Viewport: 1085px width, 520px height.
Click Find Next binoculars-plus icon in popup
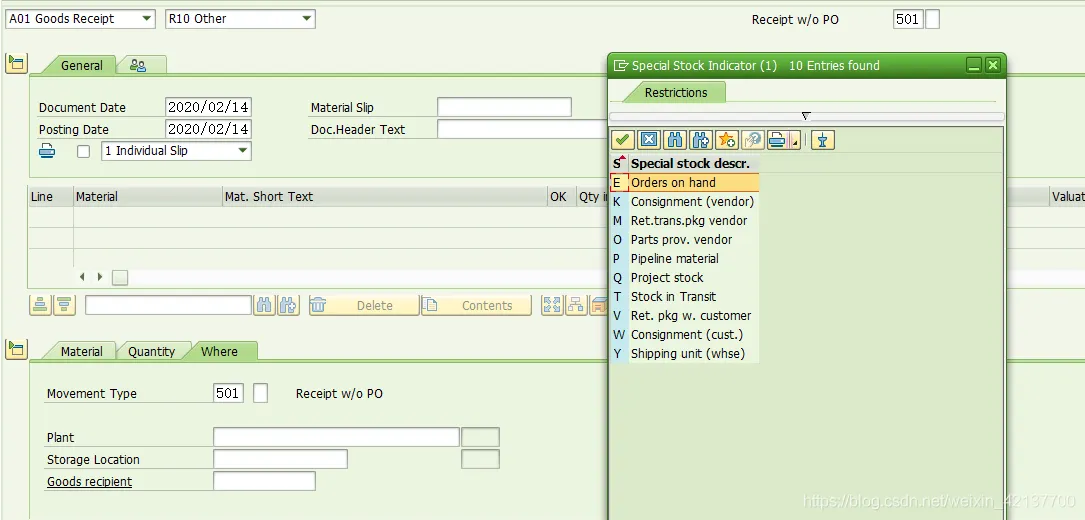pyautogui.click(x=700, y=140)
